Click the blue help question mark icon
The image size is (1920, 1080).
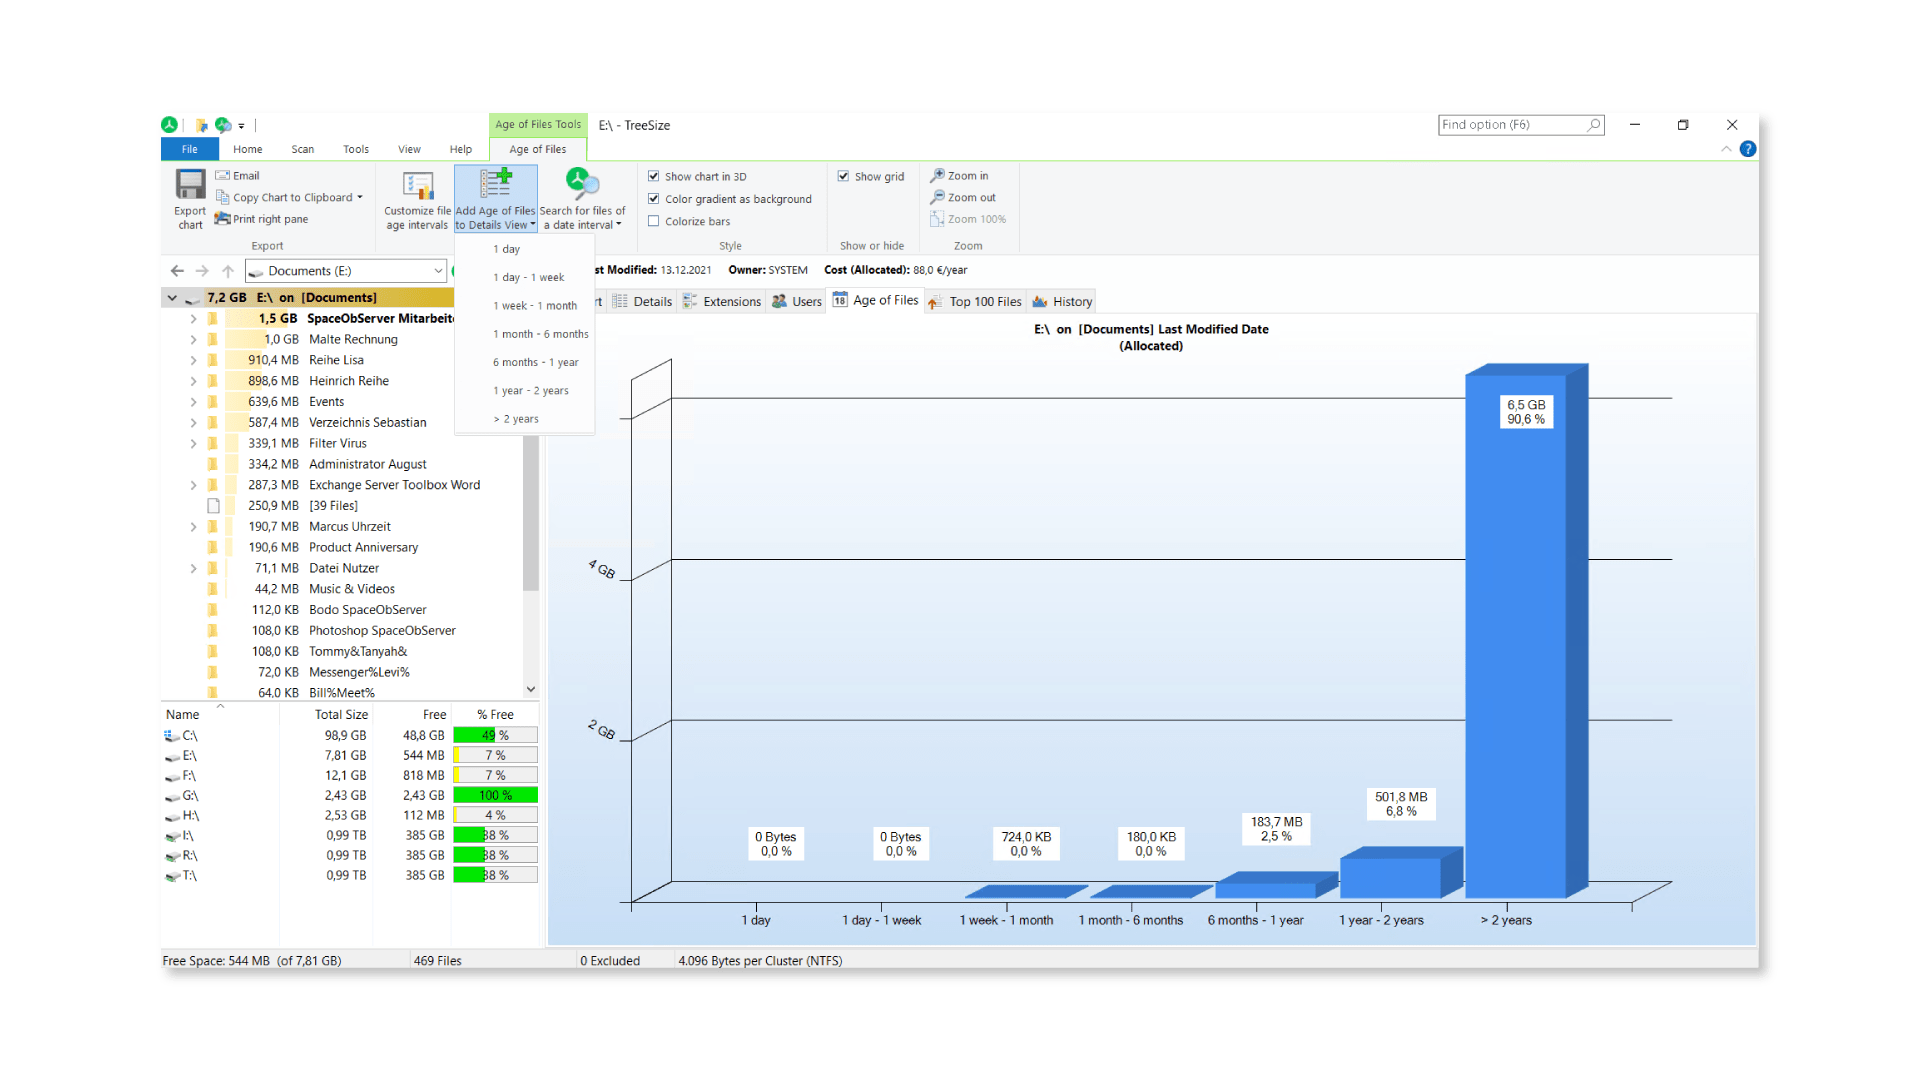point(1747,149)
